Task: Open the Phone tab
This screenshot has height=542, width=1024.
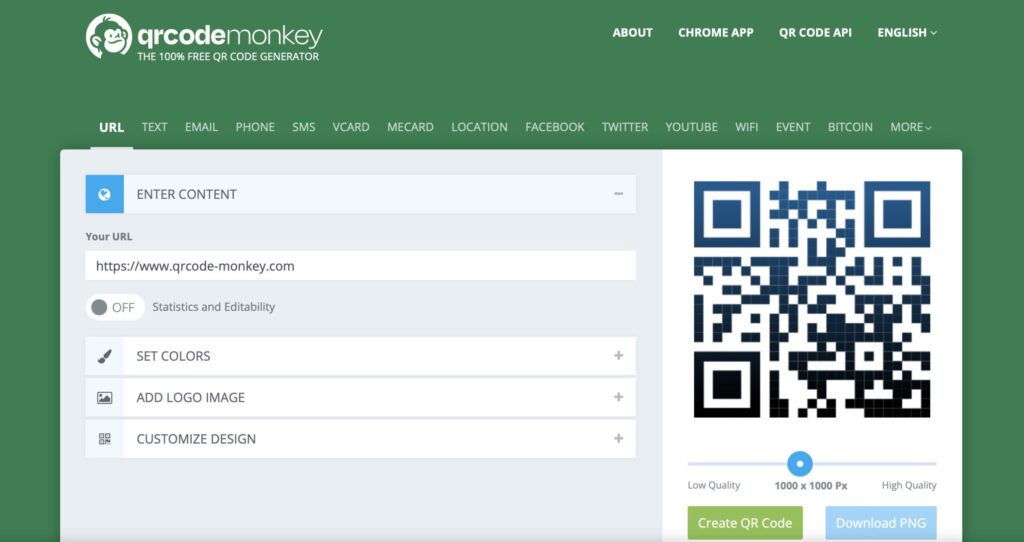Action: (x=255, y=127)
